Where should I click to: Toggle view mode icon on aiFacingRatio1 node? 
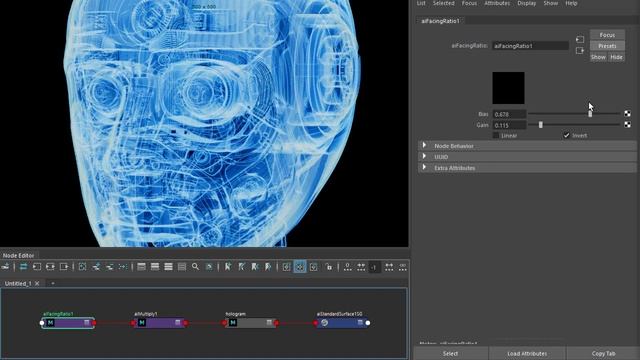[87, 322]
